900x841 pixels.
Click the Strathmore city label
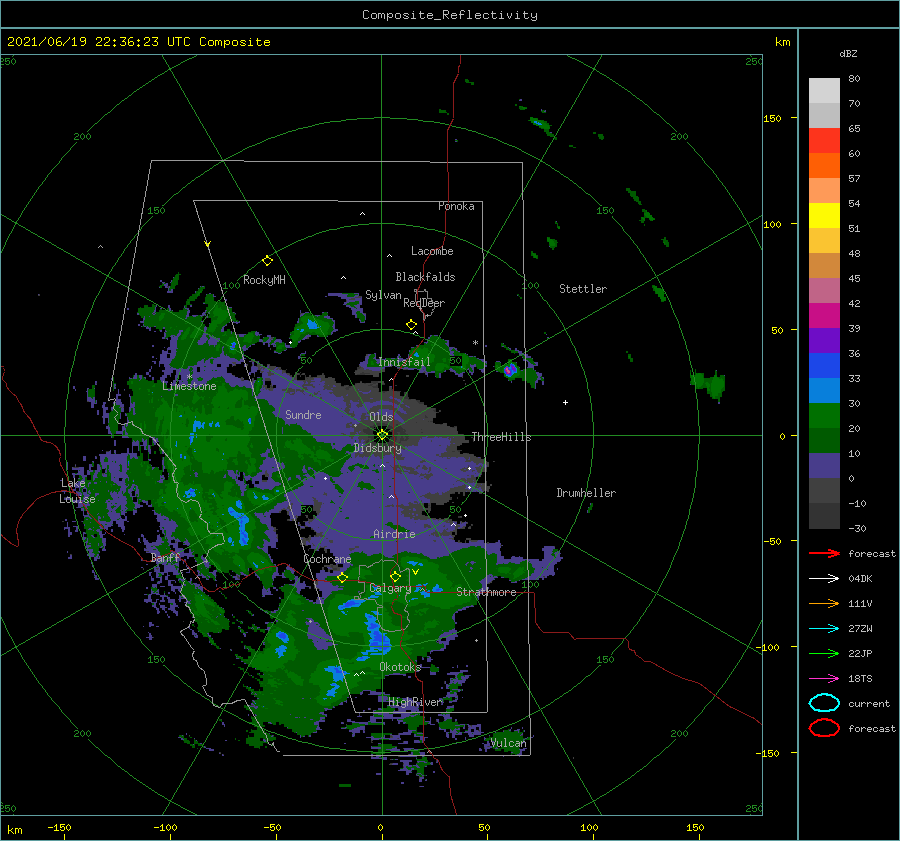point(486,592)
